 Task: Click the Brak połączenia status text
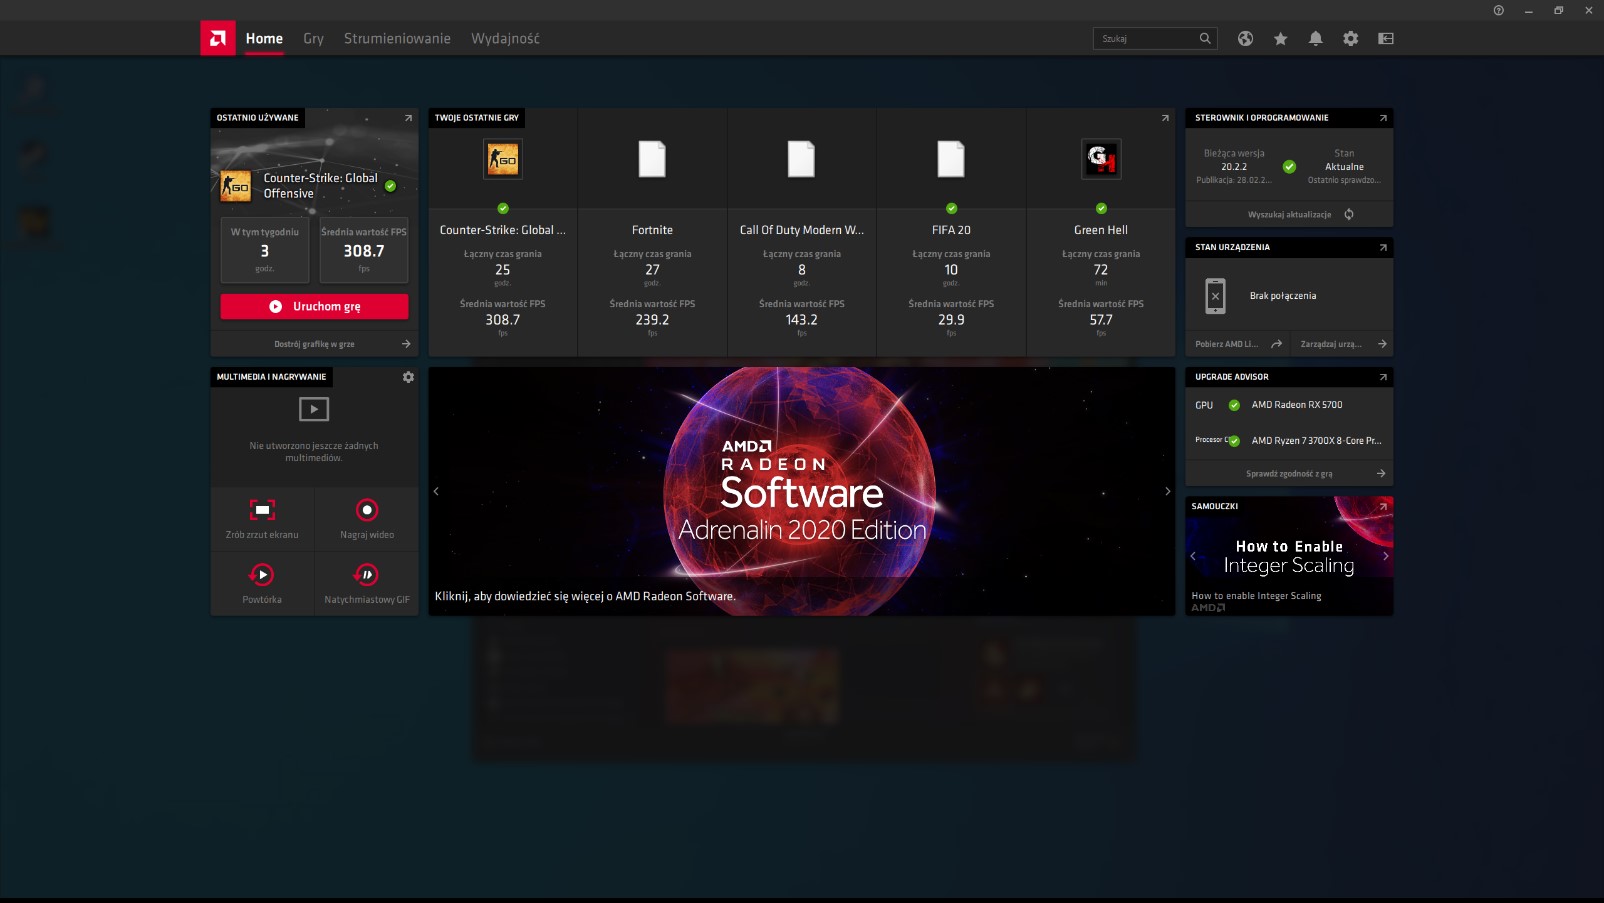(x=1283, y=296)
